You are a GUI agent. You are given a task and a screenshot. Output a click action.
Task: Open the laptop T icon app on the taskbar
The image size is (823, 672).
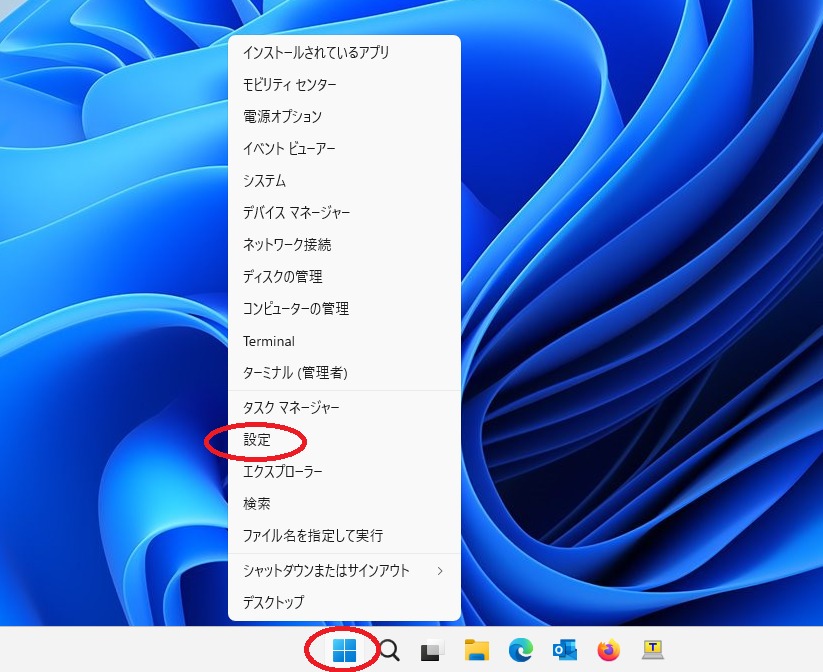pos(653,650)
